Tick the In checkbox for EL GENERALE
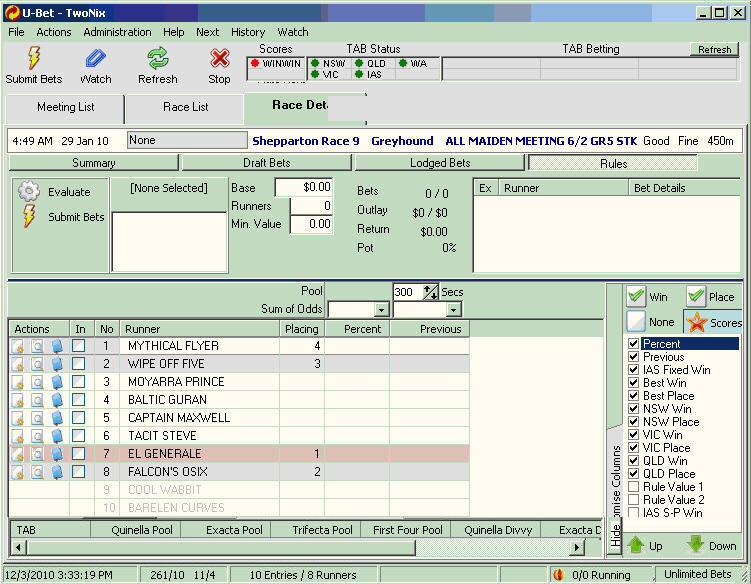The image size is (751, 584). point(78,454)
